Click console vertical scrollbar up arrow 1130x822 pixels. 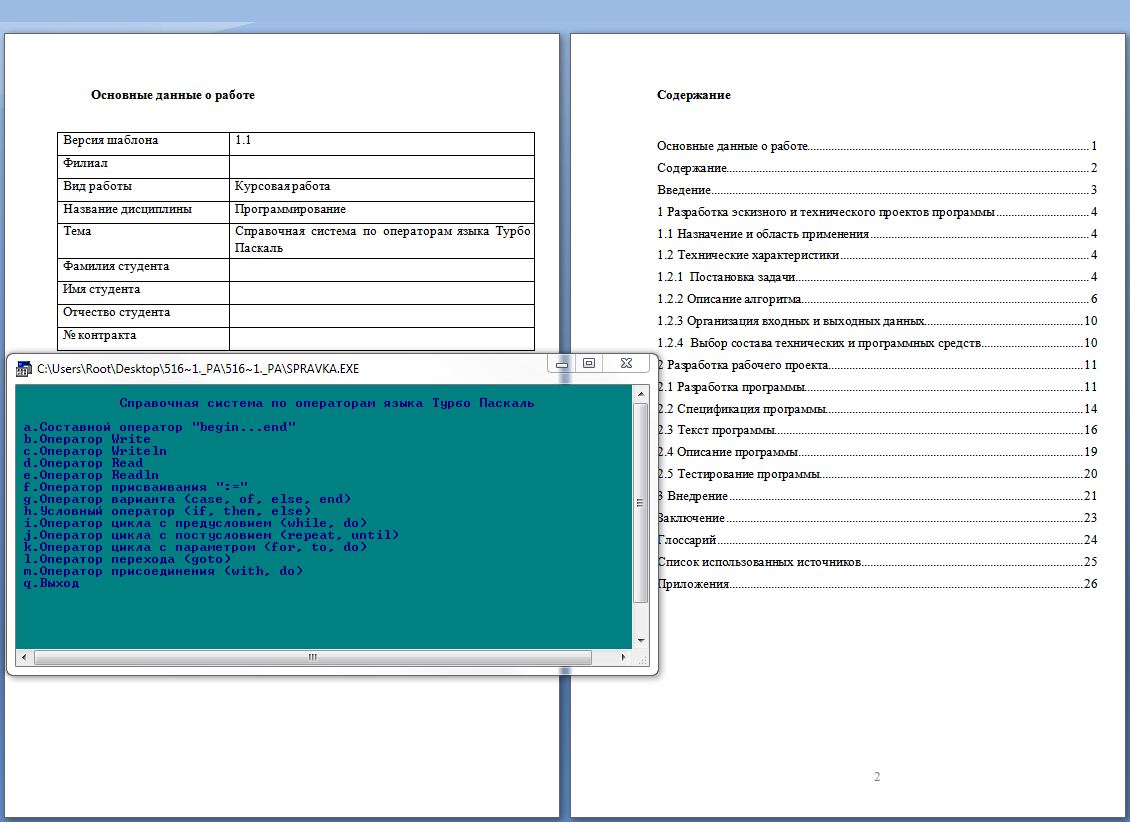(641, 394)
